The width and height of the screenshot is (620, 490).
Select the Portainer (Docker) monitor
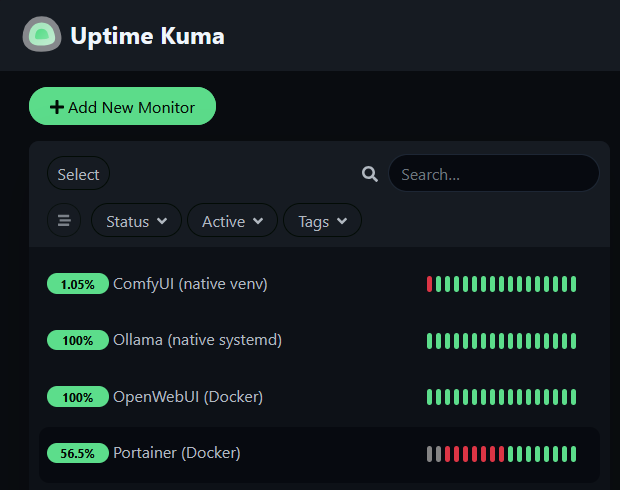pyautogui.click(x=319, y=454)
